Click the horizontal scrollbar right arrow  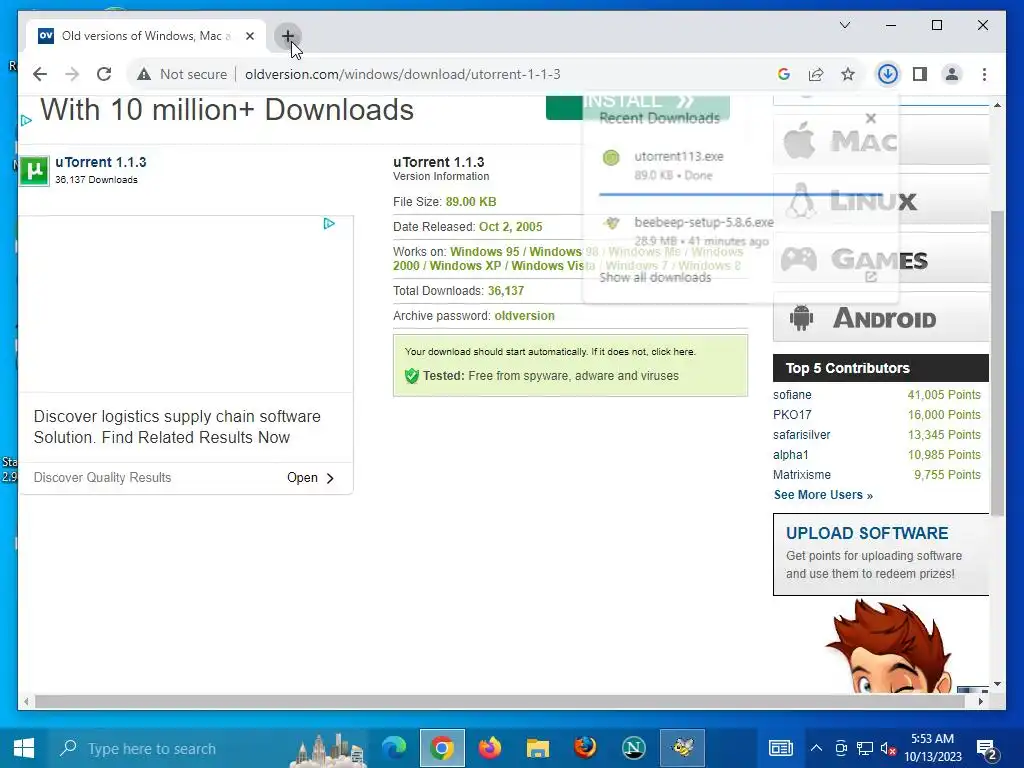pyautogui.click(x=980, y=701)
